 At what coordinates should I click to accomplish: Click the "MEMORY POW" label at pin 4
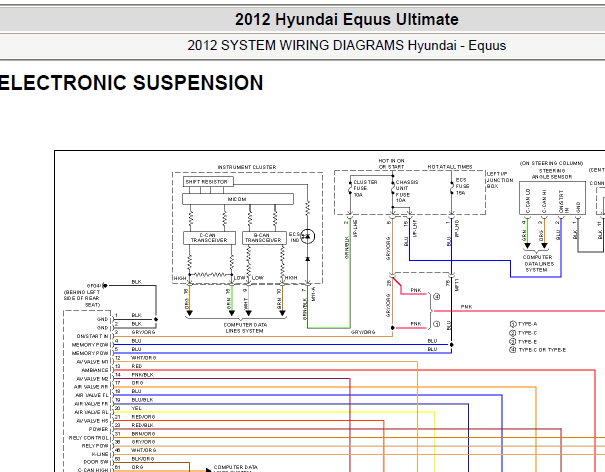90,345
